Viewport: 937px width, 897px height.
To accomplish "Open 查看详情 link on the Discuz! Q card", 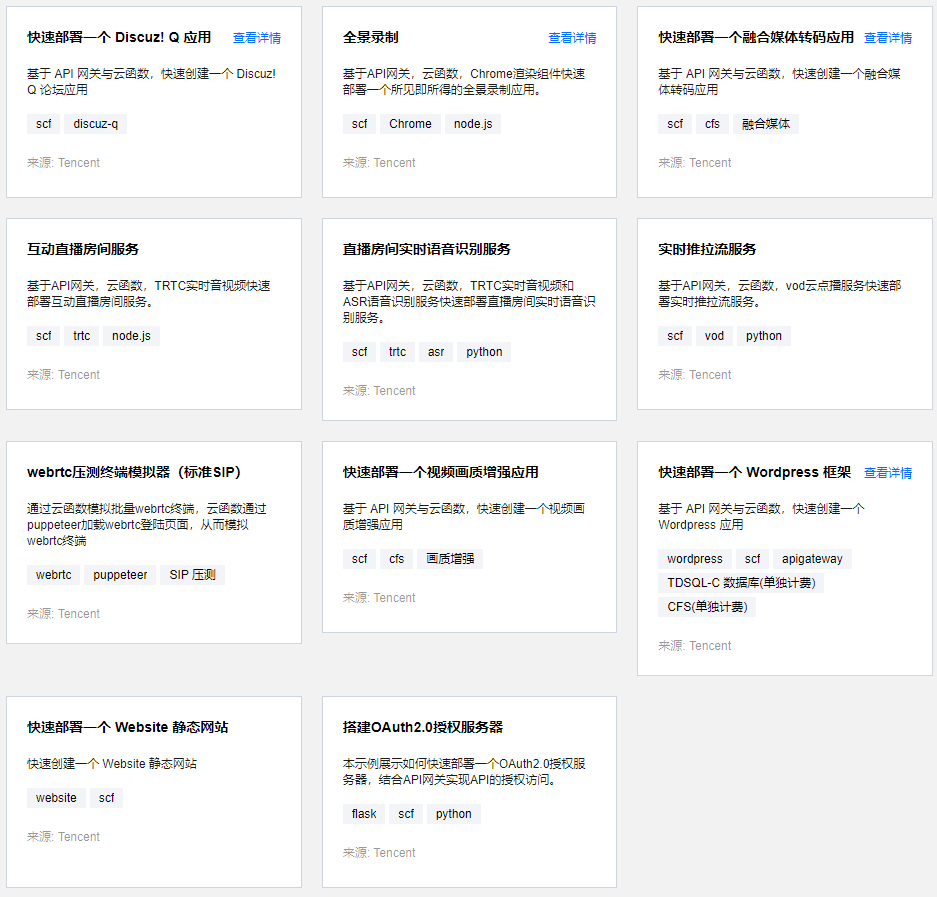I will (x=257, y=38).
